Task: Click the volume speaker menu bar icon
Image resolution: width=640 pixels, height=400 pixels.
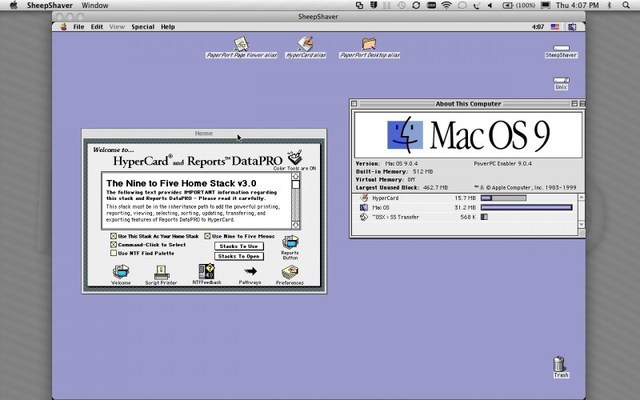Action: click(x=490, y=5)
